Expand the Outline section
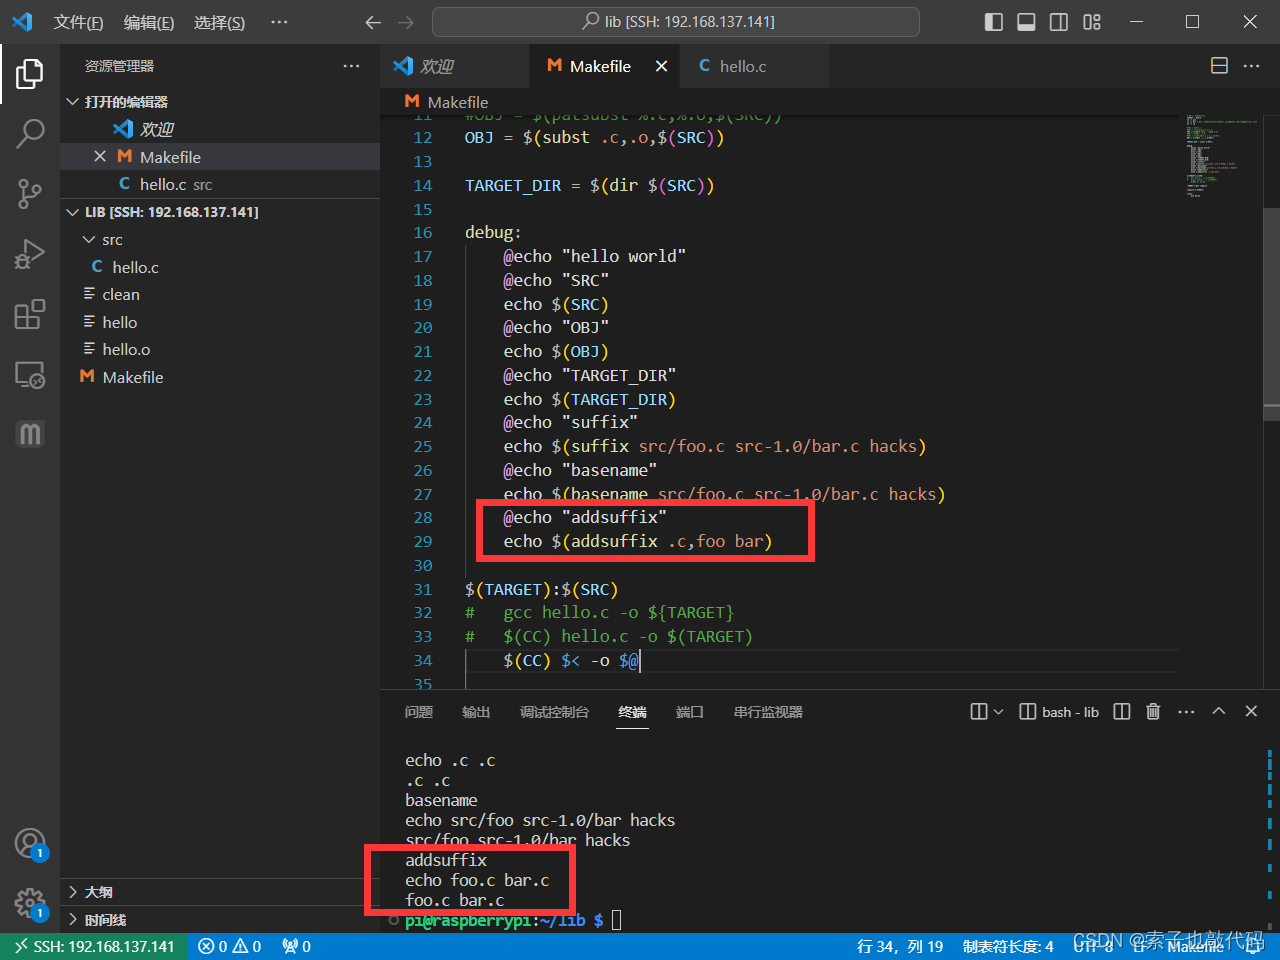This screenshot has width=1280, height=960. 220,892
